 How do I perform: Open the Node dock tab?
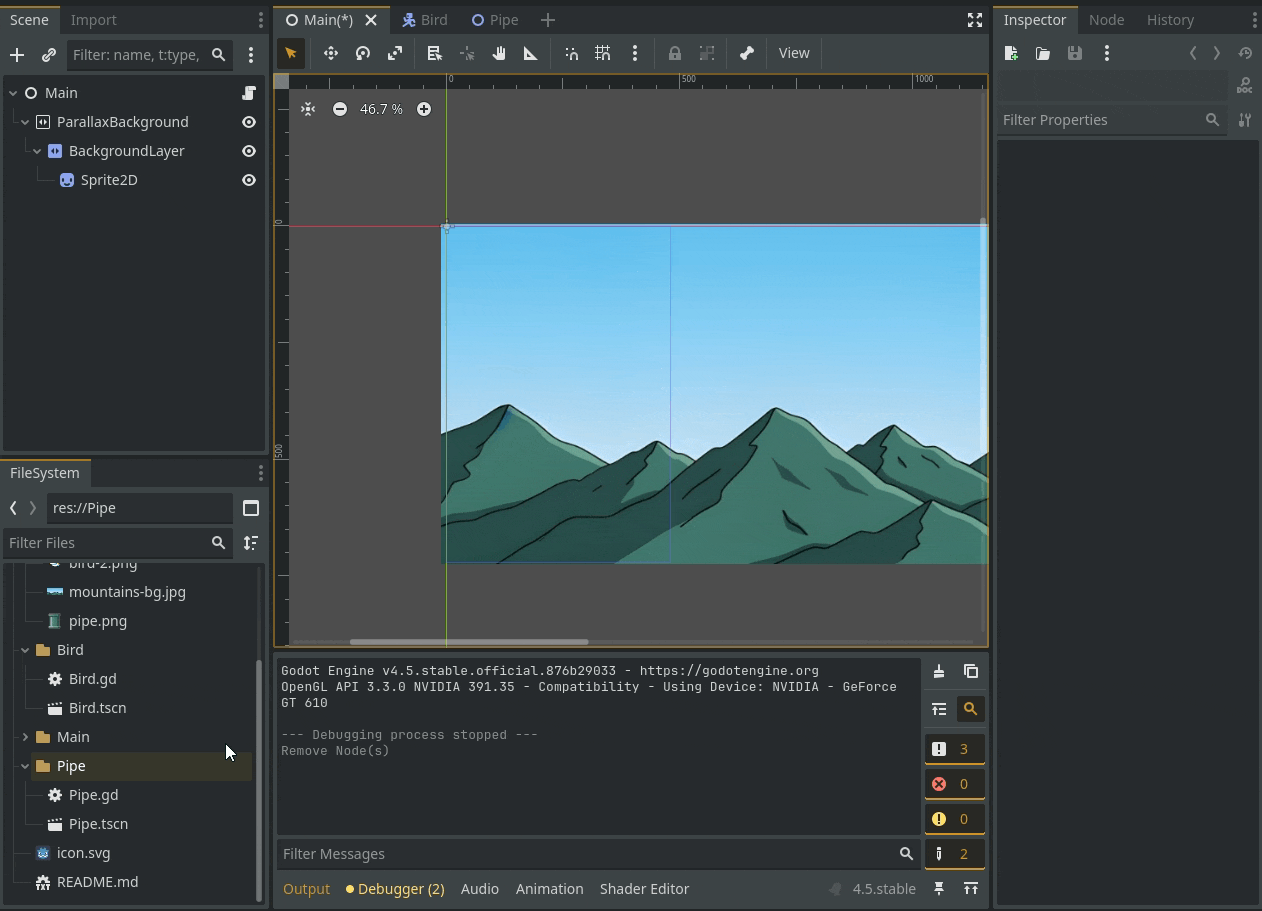coord(1106,20)
